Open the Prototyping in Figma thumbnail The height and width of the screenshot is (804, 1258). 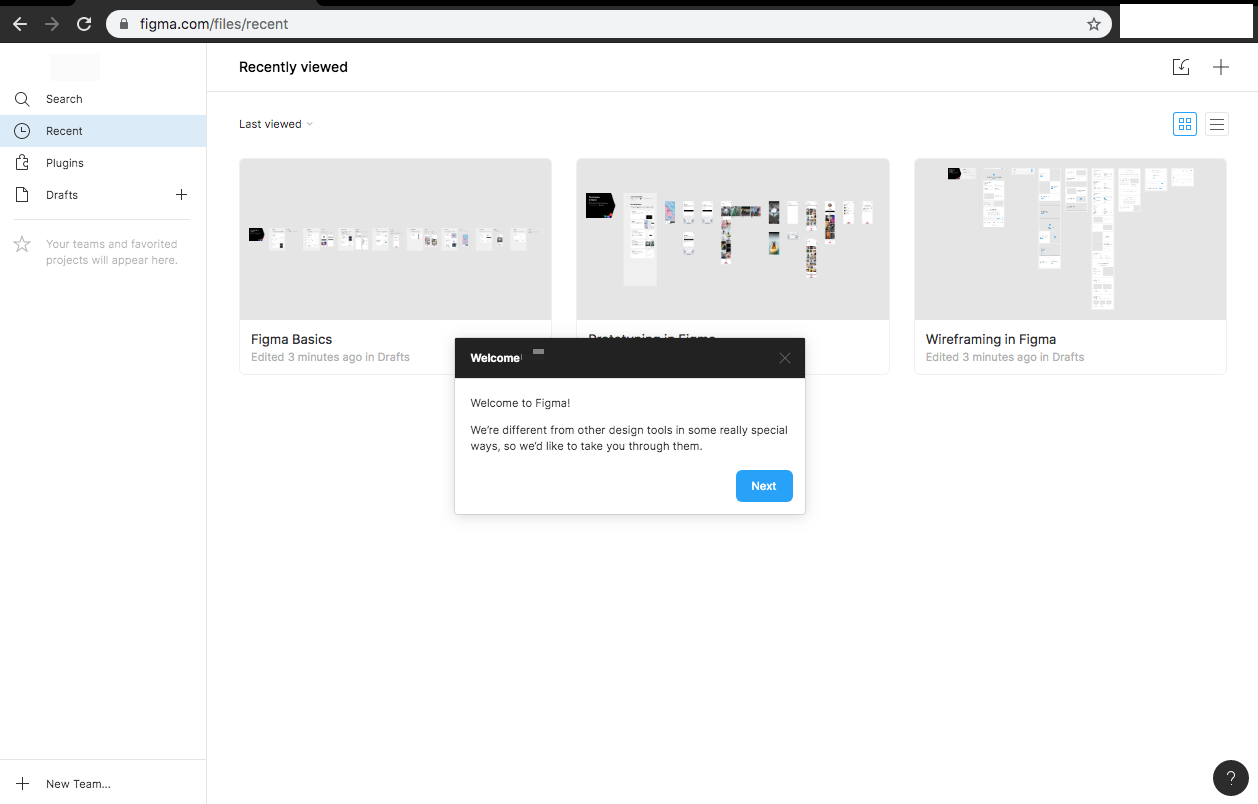click(733, 239)
